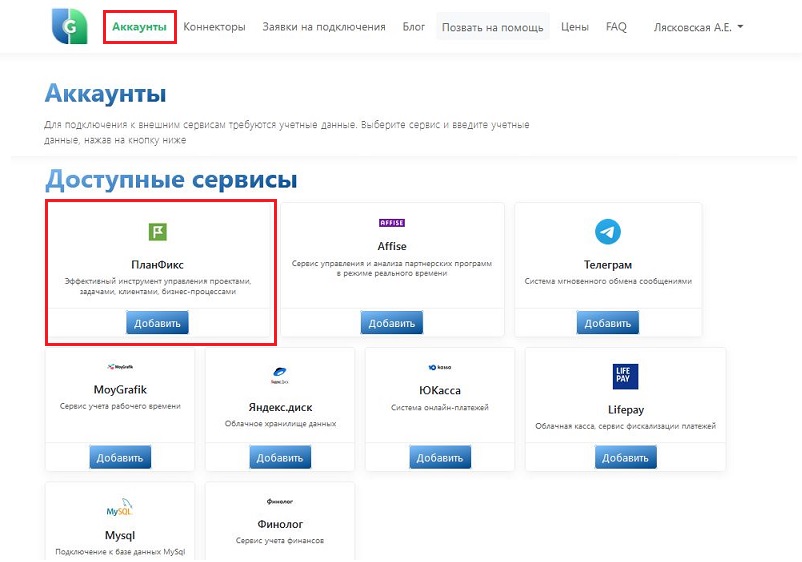Click the Affise purple logo icon
This screenshot has width=802, height=562.
click(392, 222)
